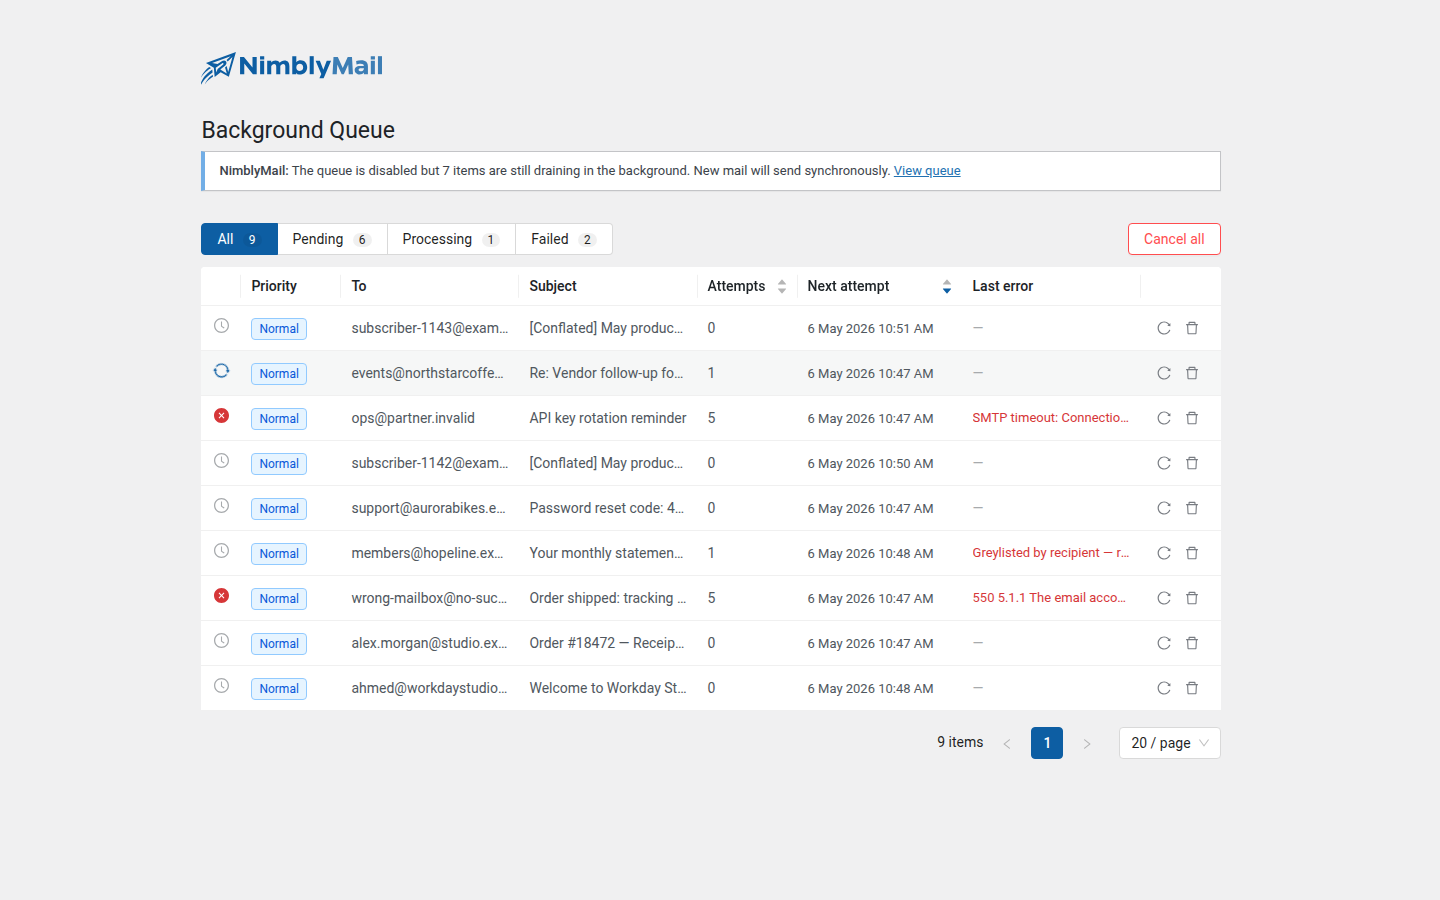
Task: Click the Cancel all button
Action: (1174, 239)
